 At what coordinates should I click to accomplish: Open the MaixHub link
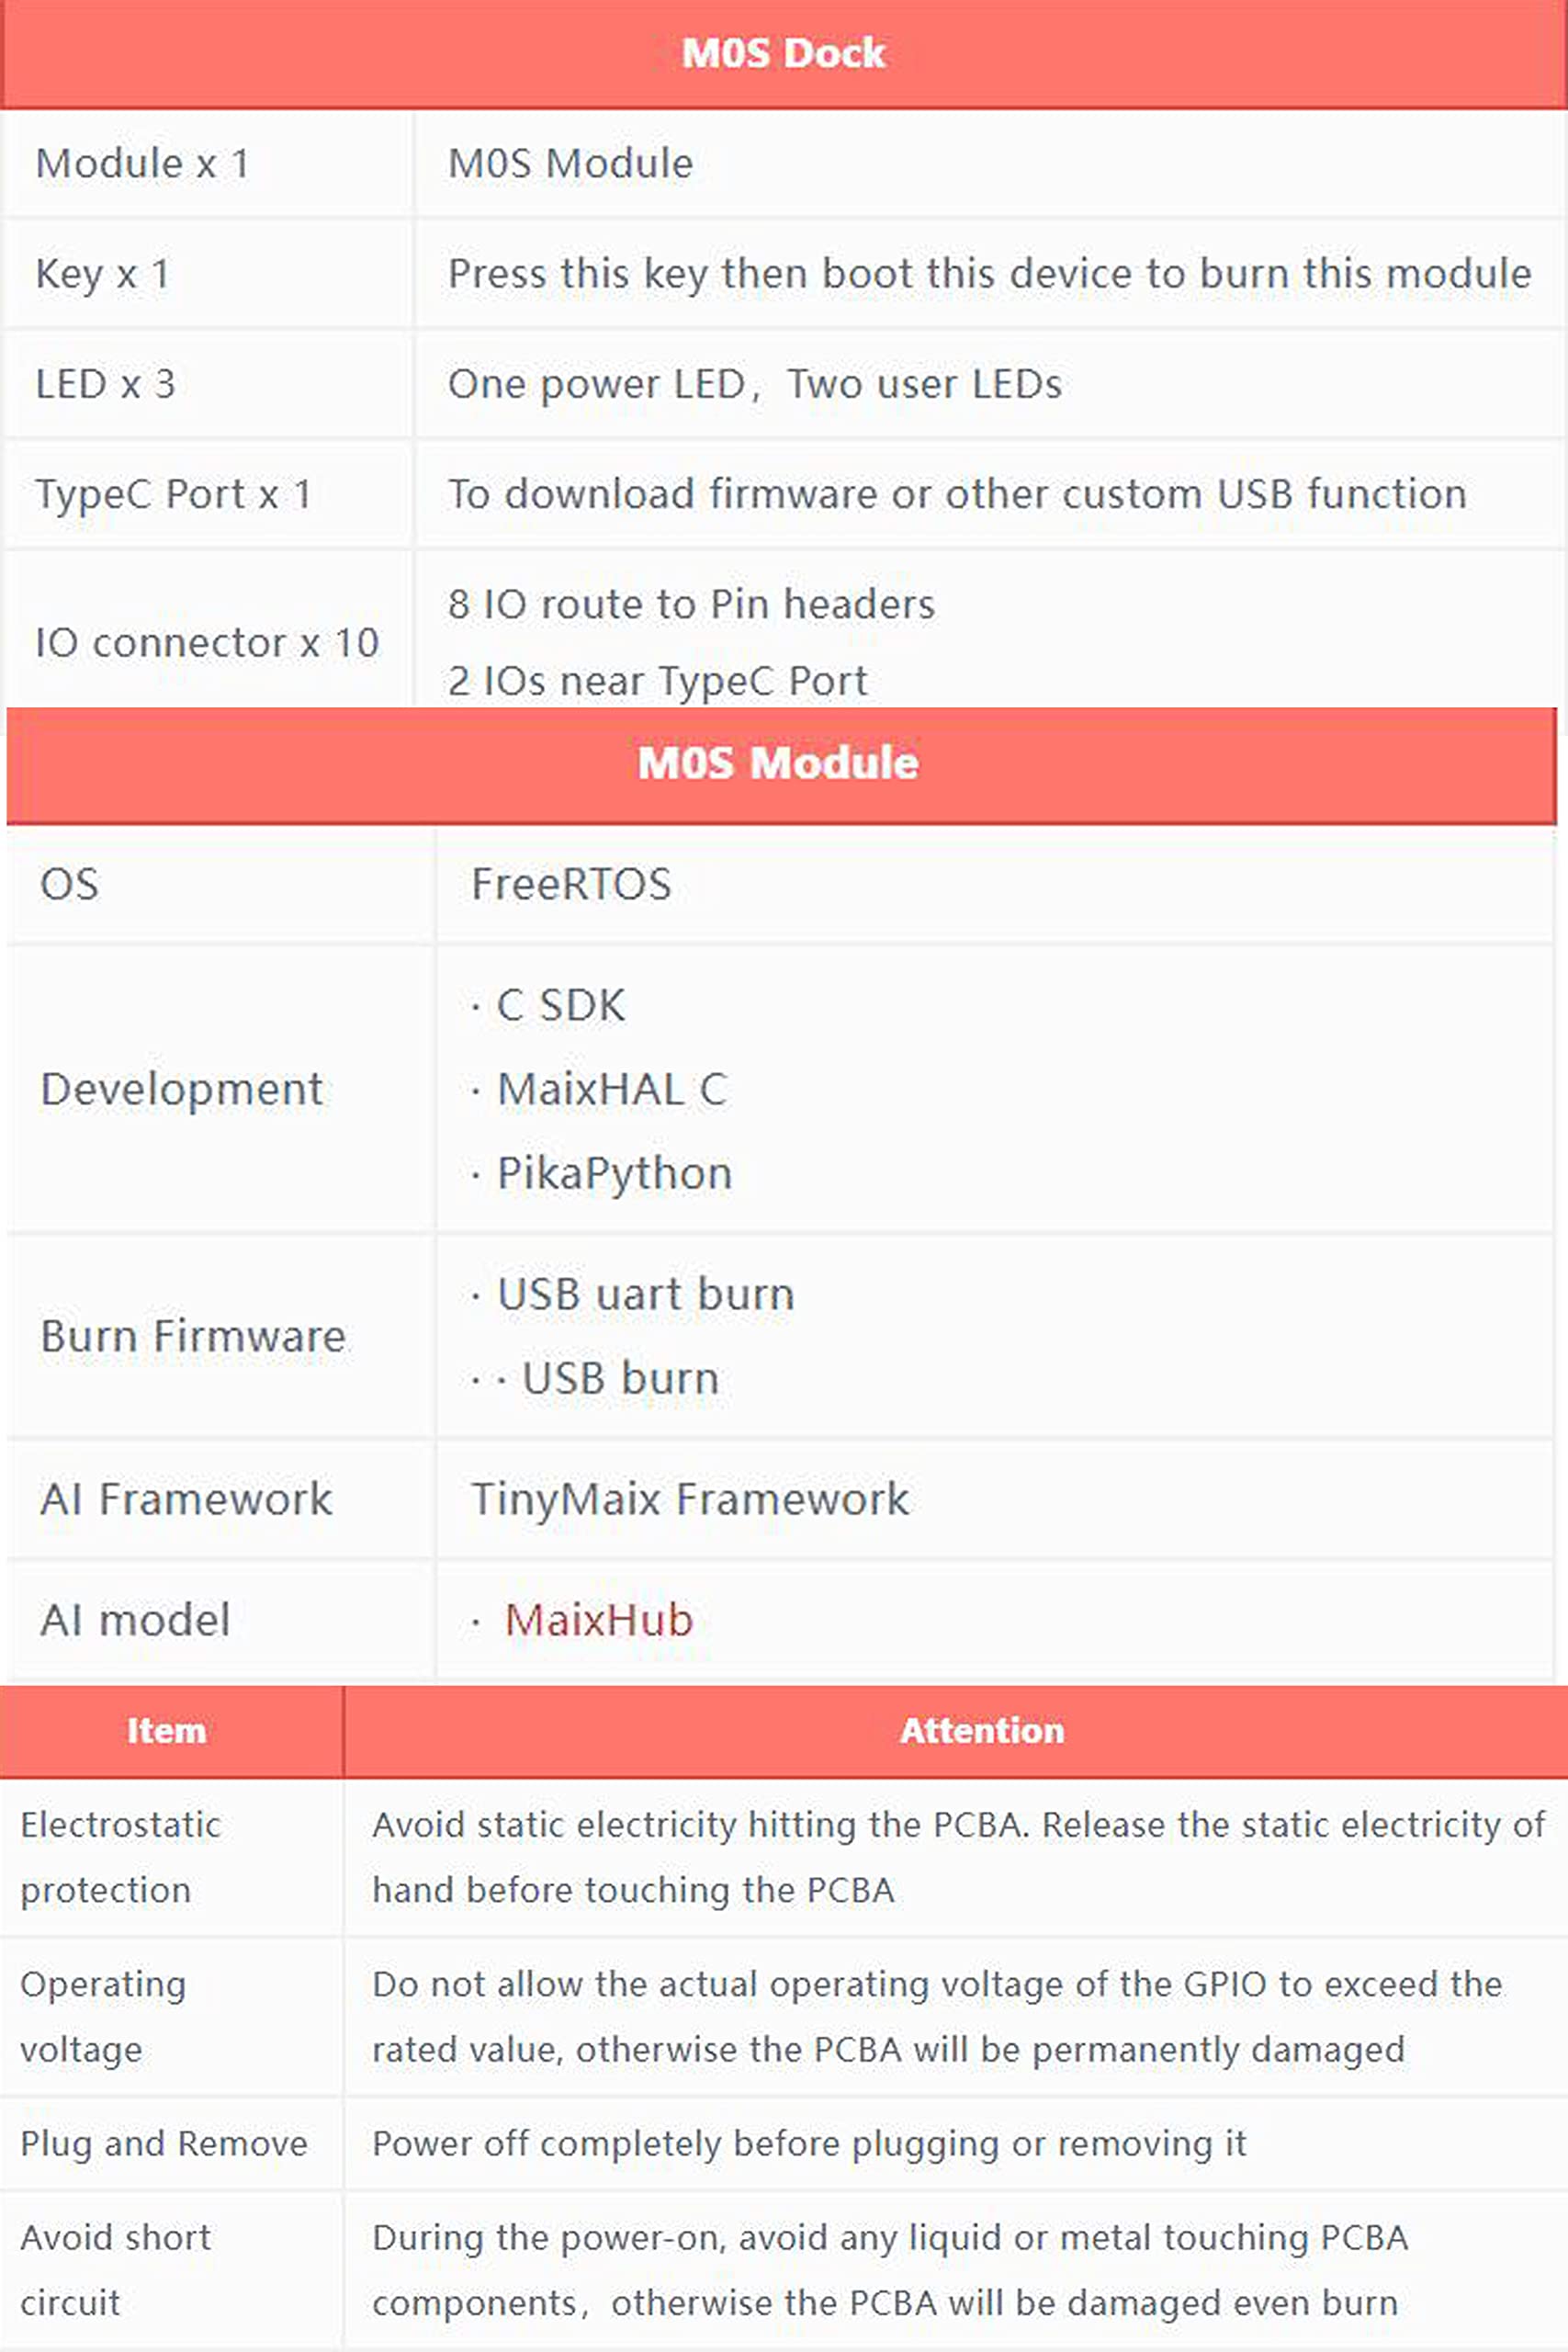598,1620
